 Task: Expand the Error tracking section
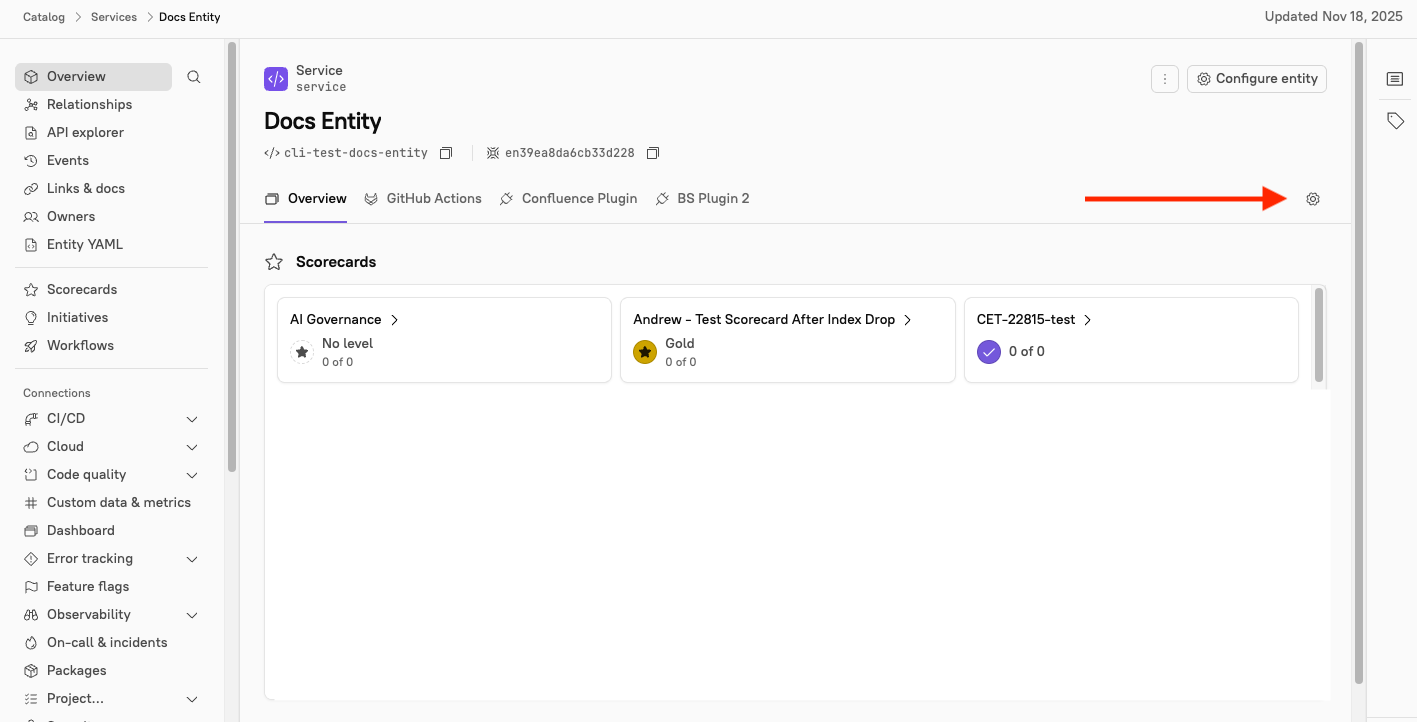pos(192,559)
